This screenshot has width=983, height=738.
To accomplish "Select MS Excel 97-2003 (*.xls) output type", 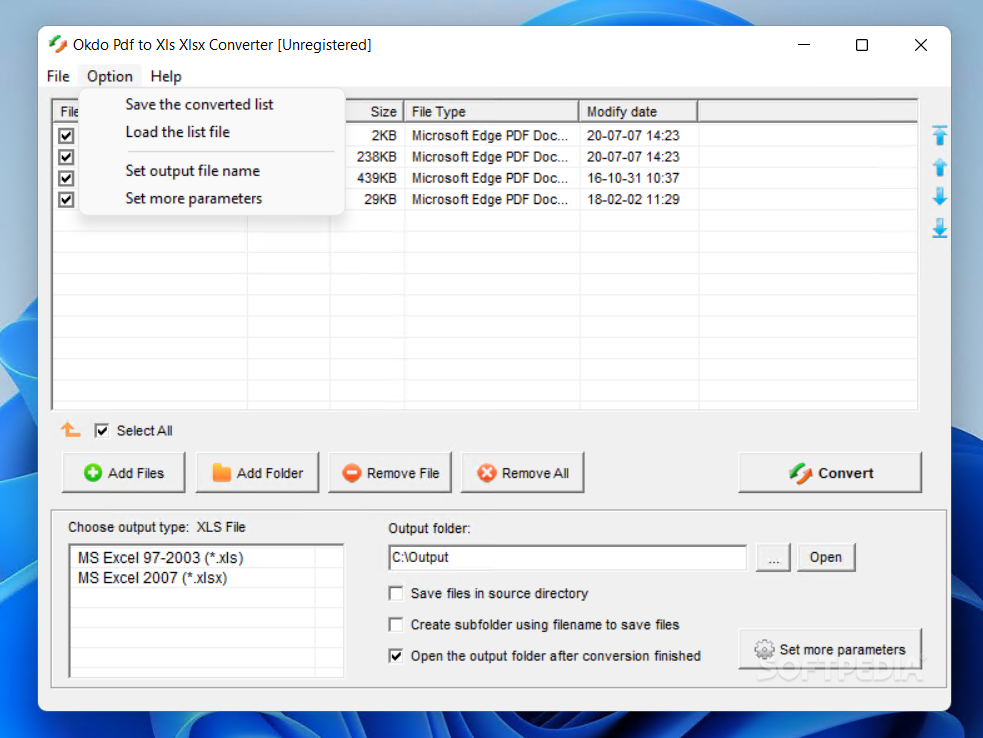I will tap(160, 557).
